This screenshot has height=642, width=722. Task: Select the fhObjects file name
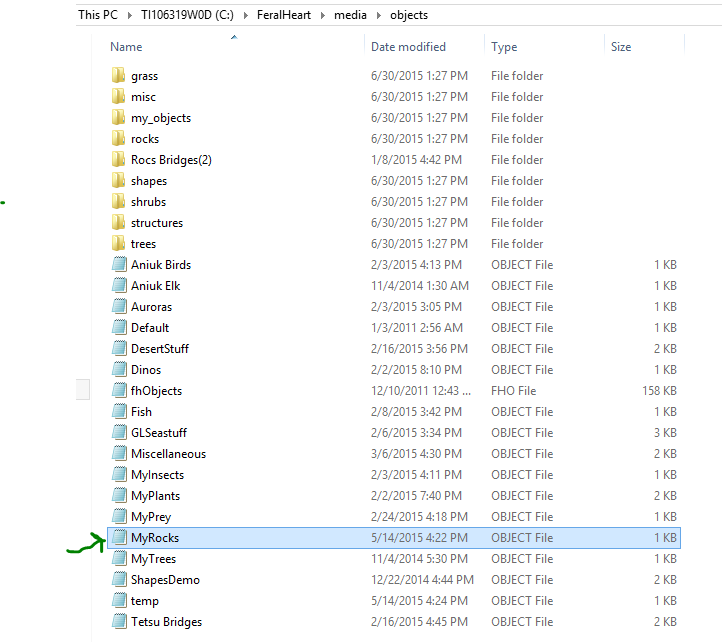point(157,391)
